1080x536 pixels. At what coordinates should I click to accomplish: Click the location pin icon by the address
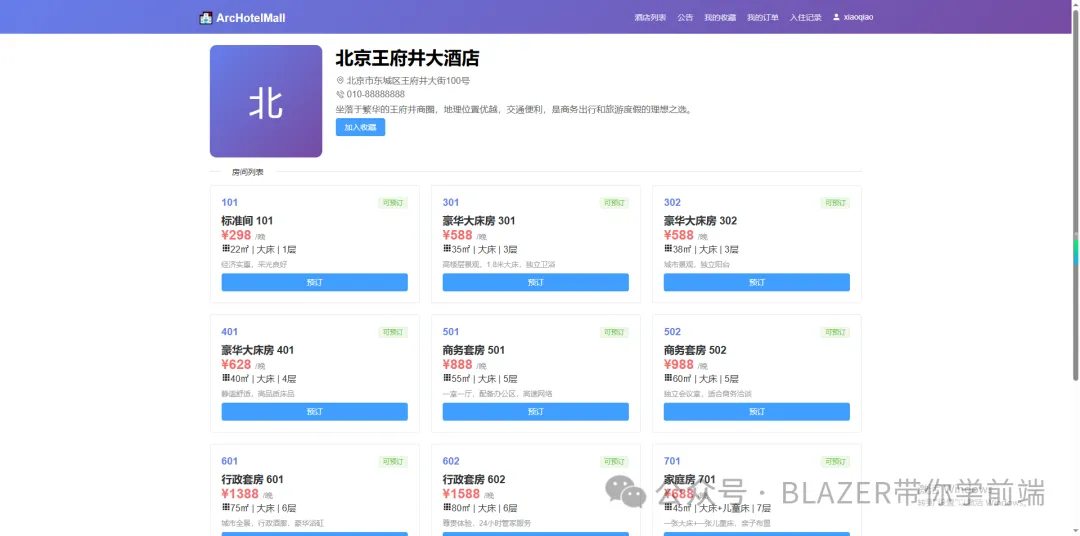coord(340,81)
